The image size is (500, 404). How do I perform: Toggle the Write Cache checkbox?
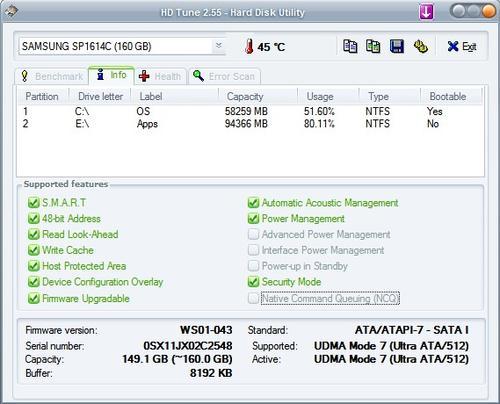pos(34,250)
